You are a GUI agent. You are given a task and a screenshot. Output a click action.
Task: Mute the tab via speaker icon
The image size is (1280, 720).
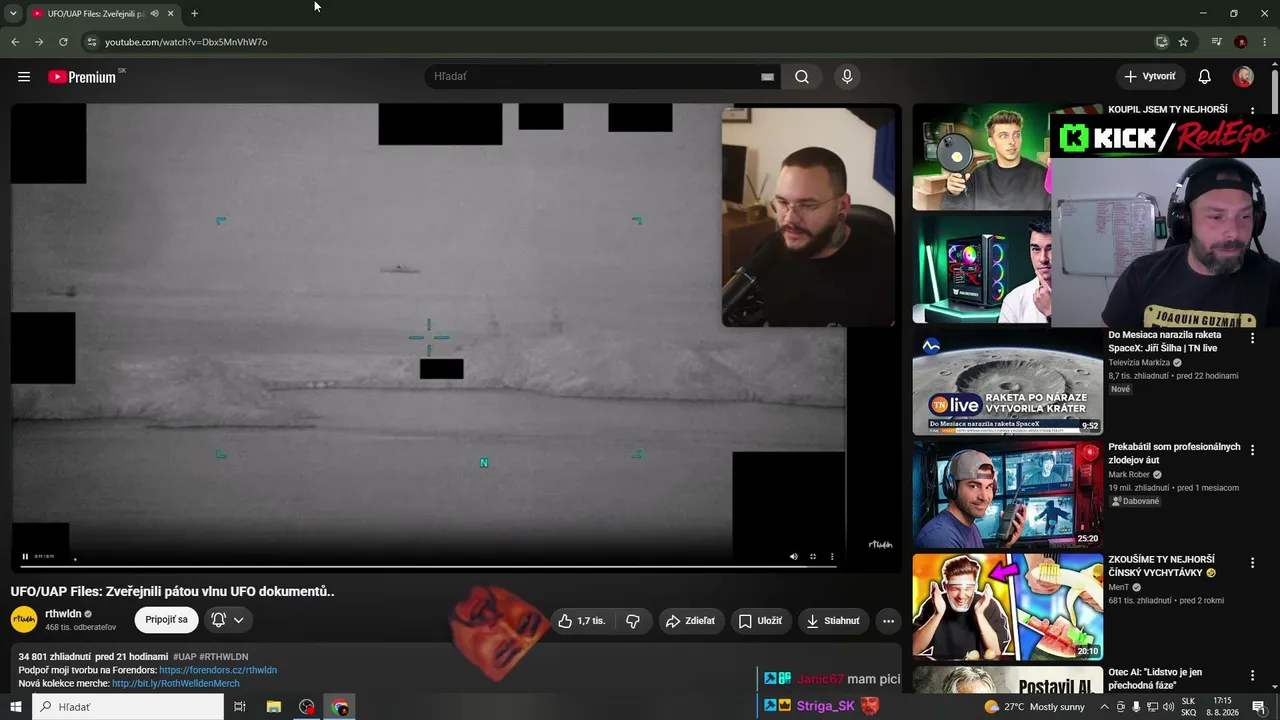pyautogui.click(x=154, y=14)
